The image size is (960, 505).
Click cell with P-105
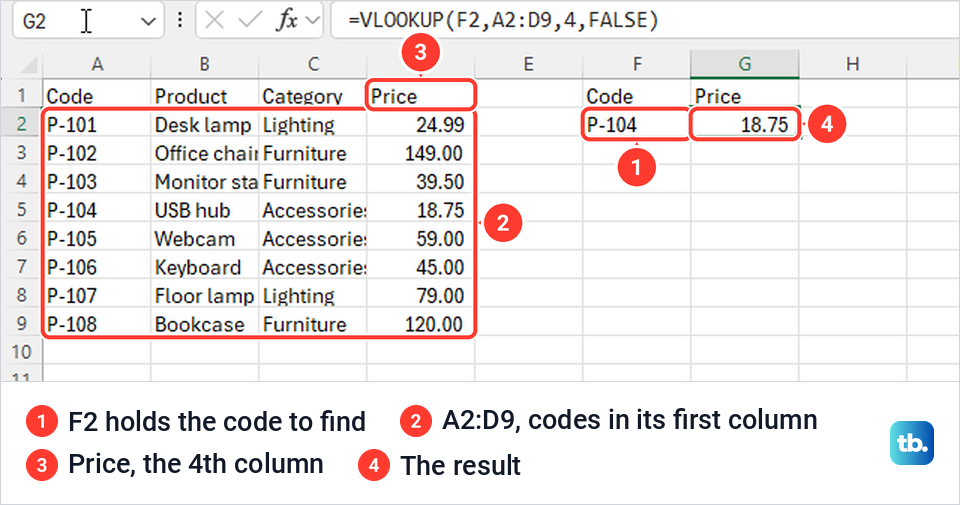point(97,238)
